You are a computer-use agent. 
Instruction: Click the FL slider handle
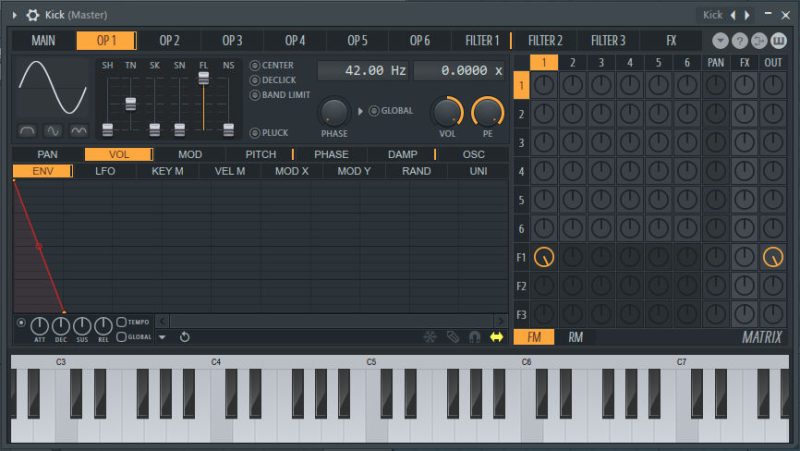pyautogui.click(x=204, y=78)
